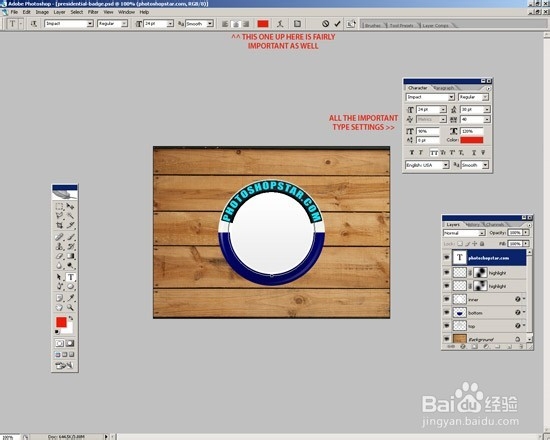Screen dimensions: 550x440
Task: Select the Ellipse shape tool
Action: point(71,286)
